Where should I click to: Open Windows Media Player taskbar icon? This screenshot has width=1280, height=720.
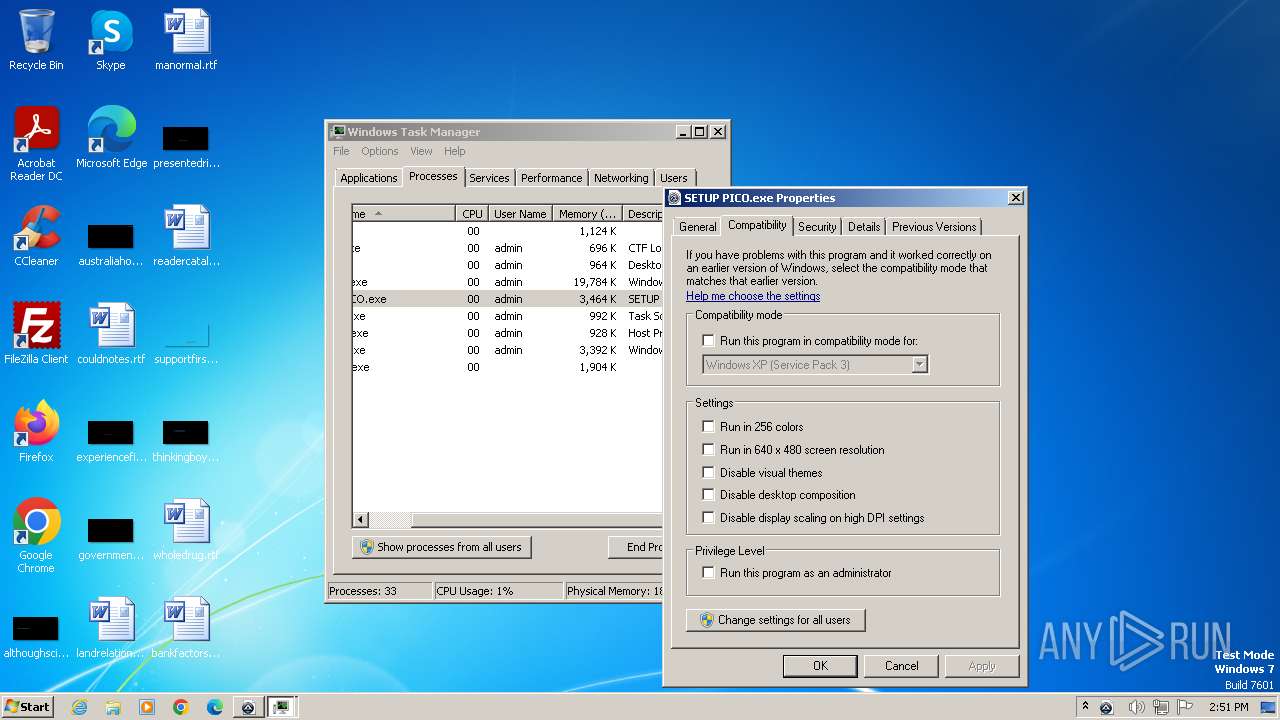[x=147, y=707]
